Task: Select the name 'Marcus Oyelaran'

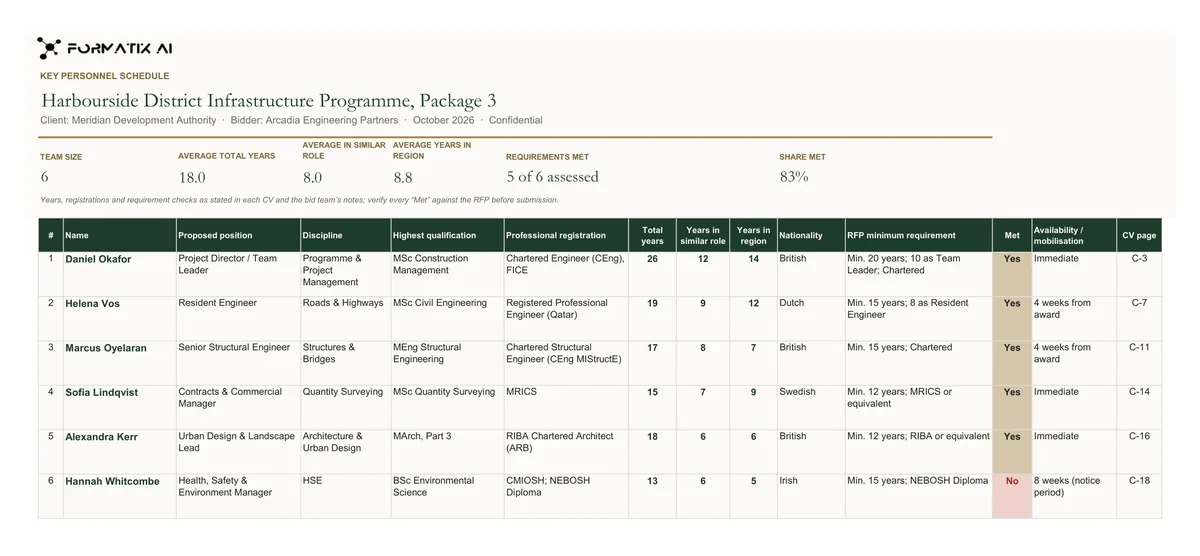Action: (x=106, y=348)
